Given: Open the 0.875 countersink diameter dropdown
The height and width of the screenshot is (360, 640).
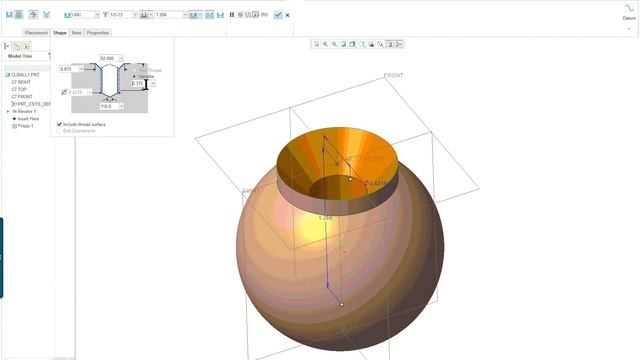Looking at the screenshot, I should (x=81, y=69).
